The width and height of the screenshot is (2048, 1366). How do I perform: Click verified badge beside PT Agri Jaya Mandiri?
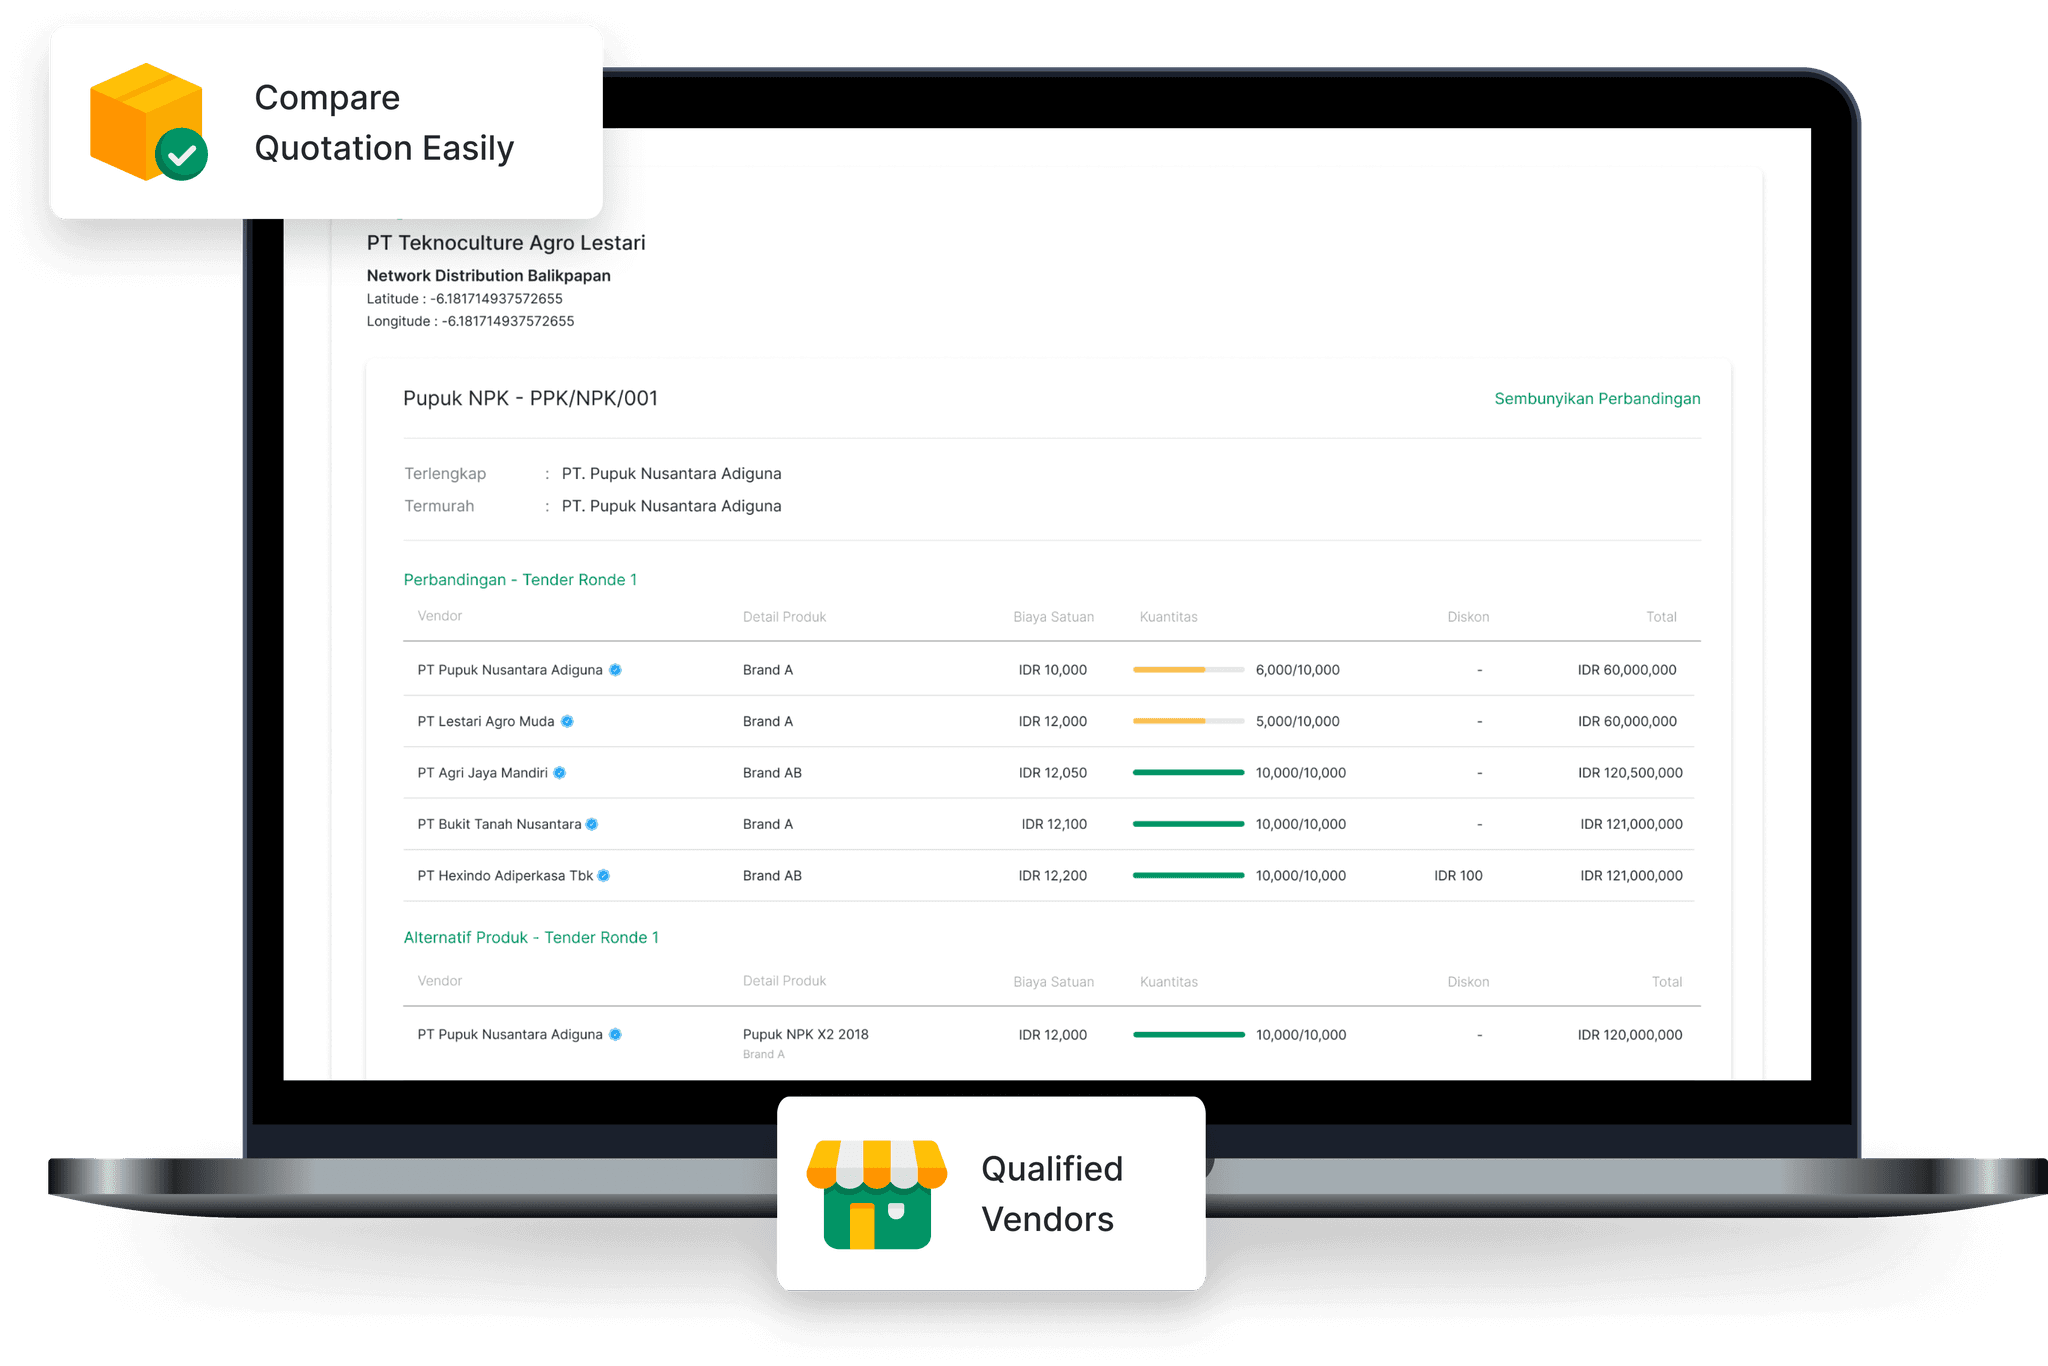[x=560, y=773]
